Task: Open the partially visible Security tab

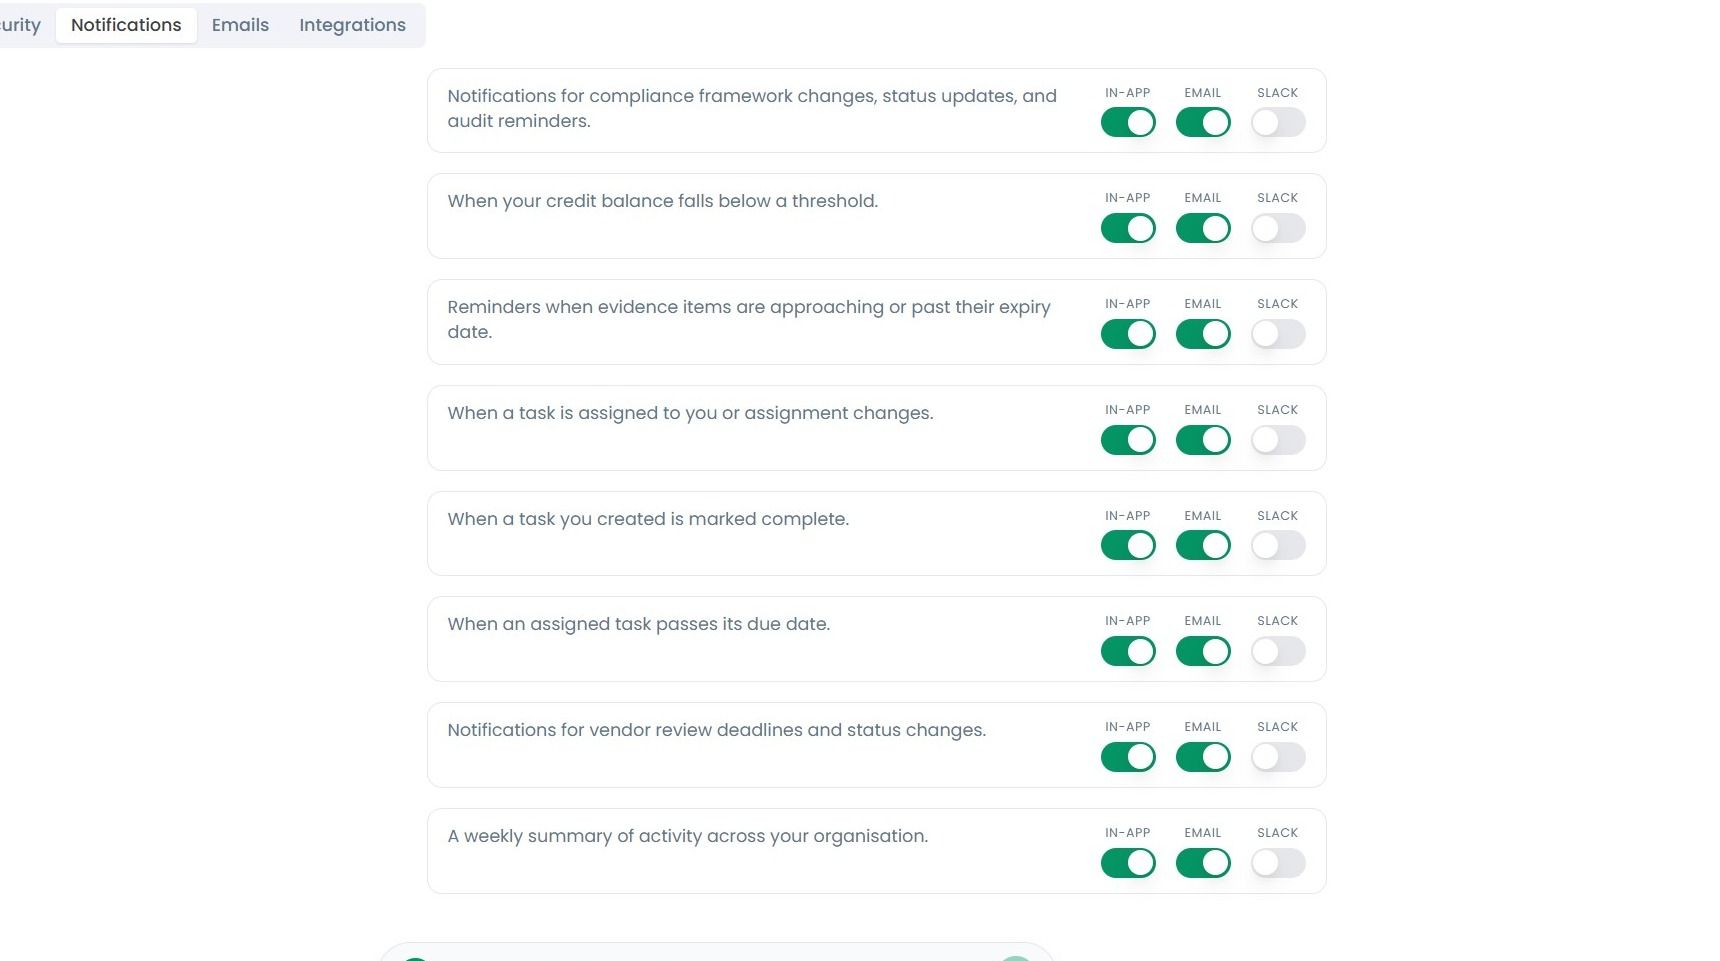Action: (x=18, y=25)
